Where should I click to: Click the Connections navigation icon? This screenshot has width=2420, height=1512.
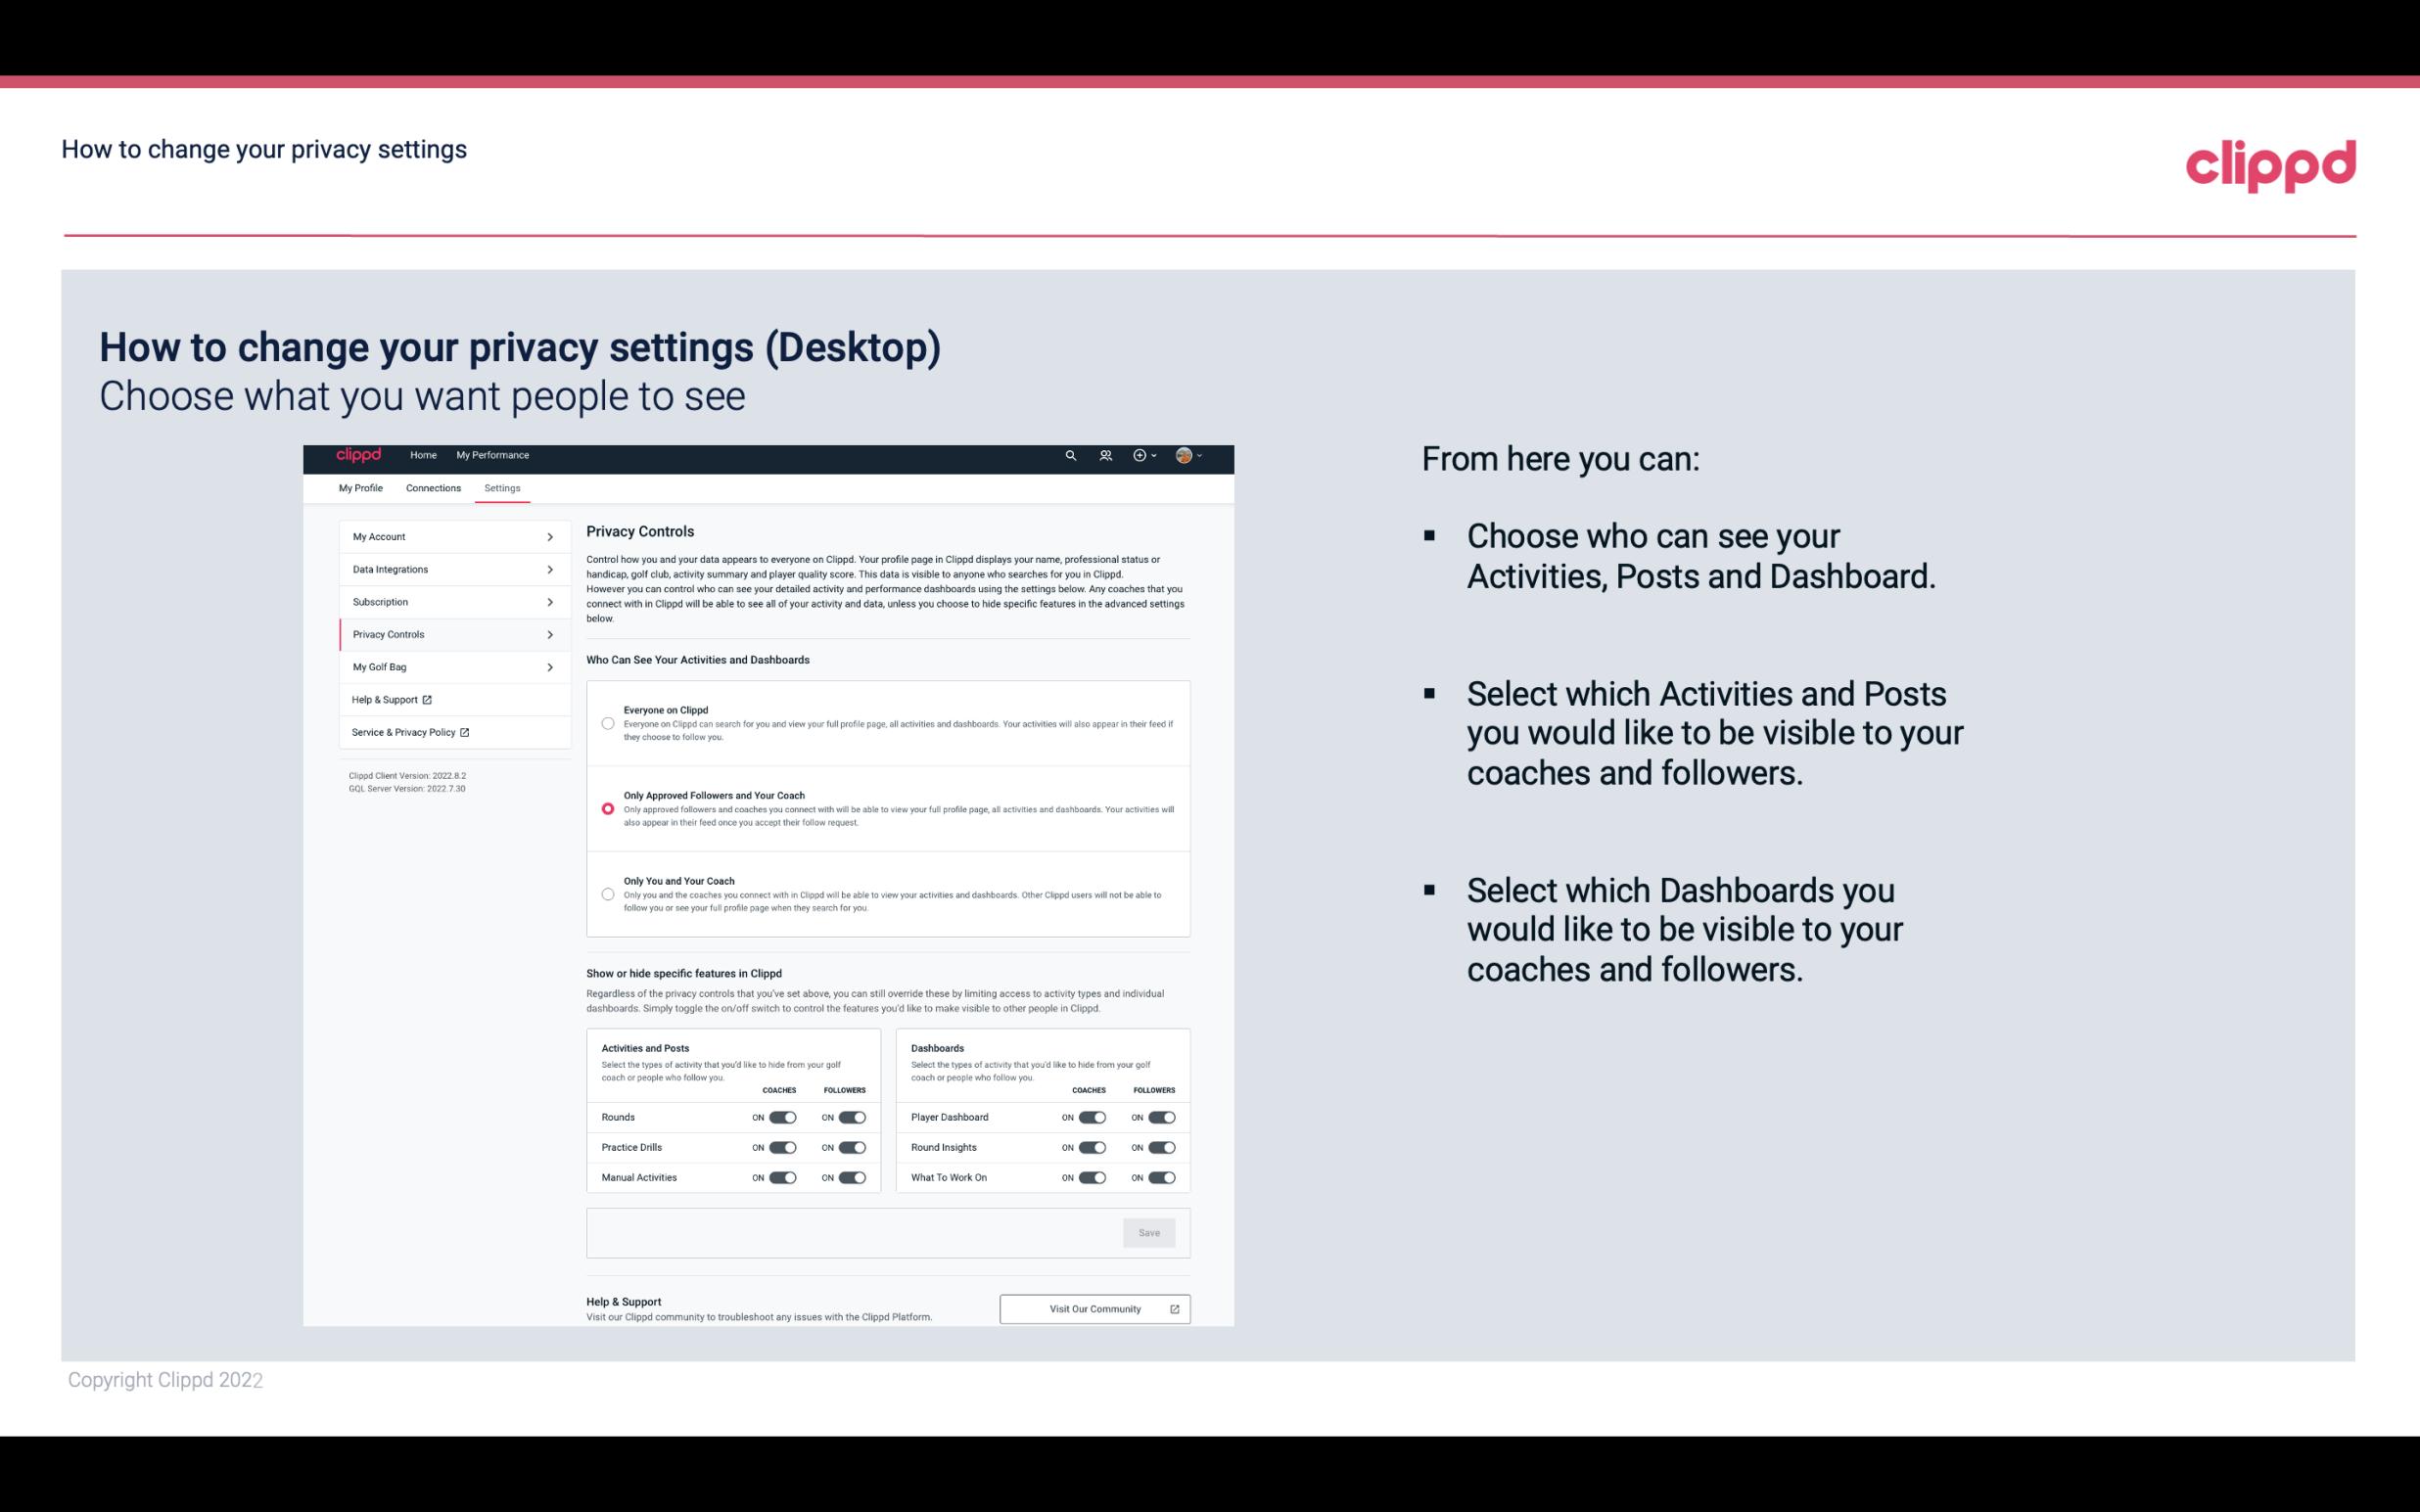(x=432, y=487)
